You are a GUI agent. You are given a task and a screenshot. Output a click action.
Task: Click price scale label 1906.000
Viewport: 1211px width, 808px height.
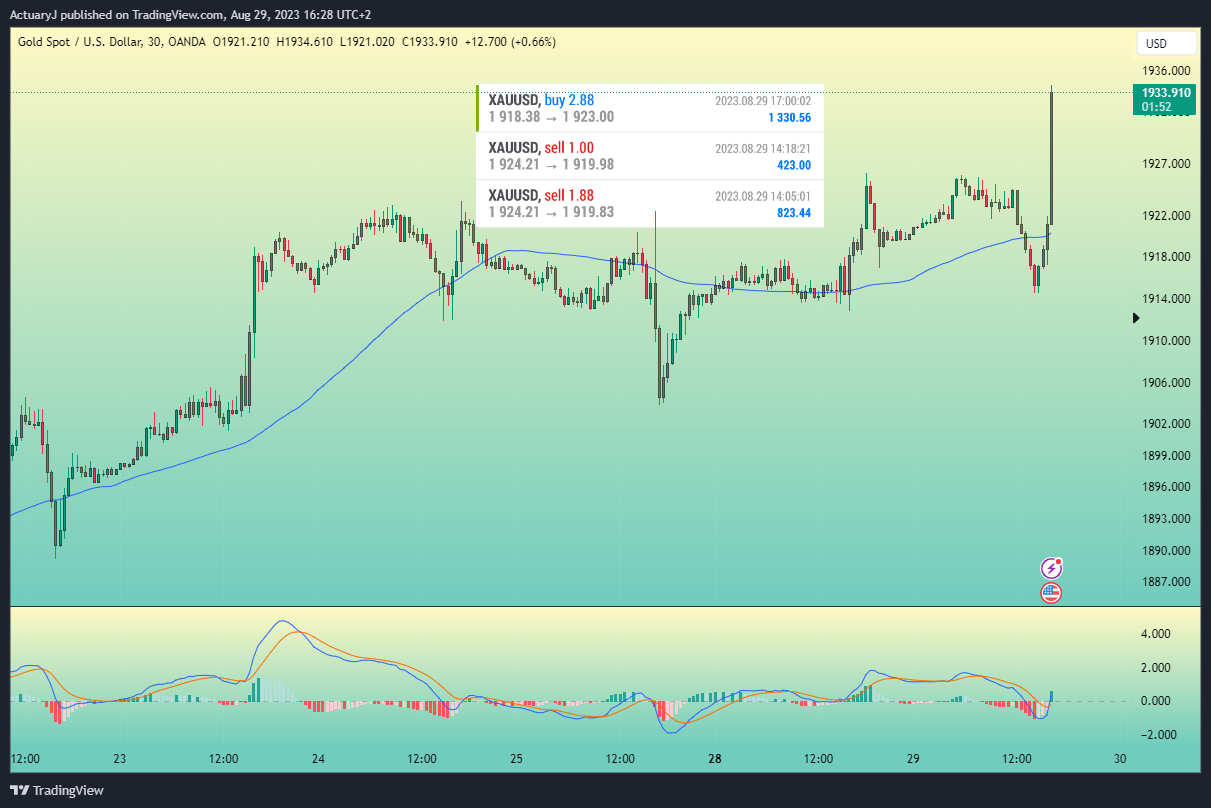(x=1166, y=383)
